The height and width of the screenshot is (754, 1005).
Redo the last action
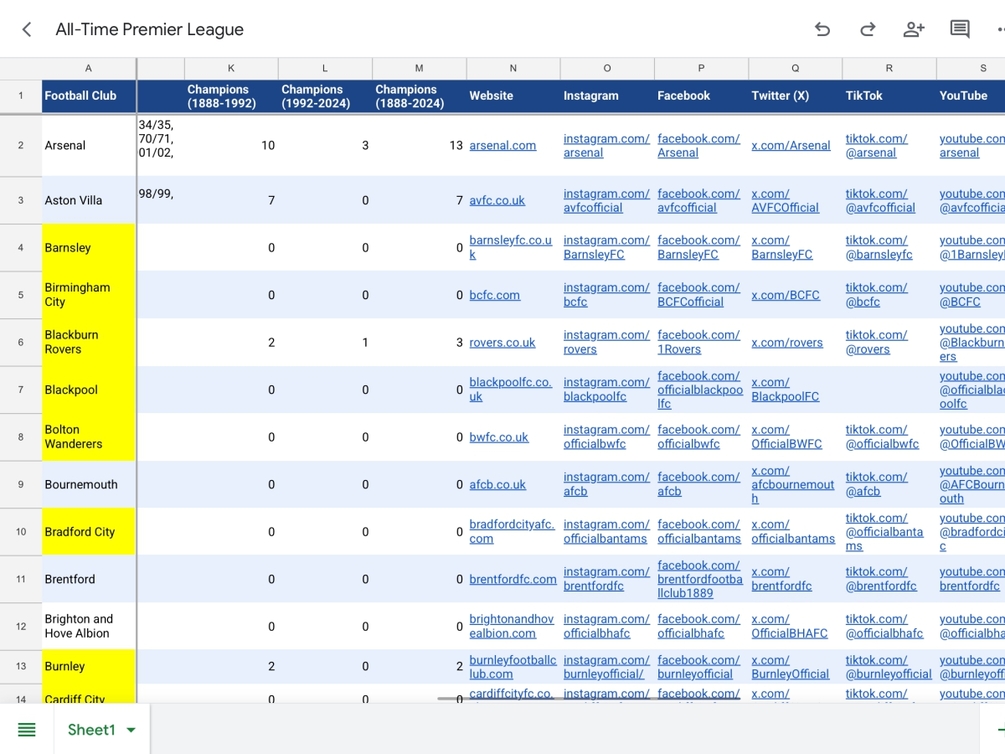[x=868, y=29]
